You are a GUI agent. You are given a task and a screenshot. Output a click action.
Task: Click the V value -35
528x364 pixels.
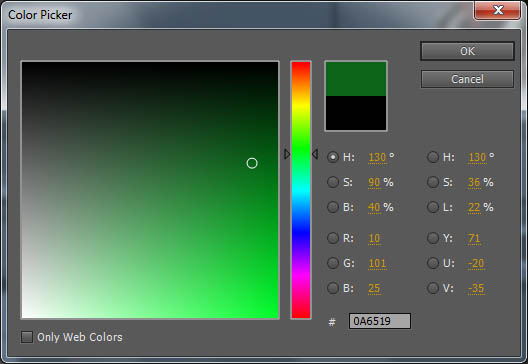click(476, 289)
